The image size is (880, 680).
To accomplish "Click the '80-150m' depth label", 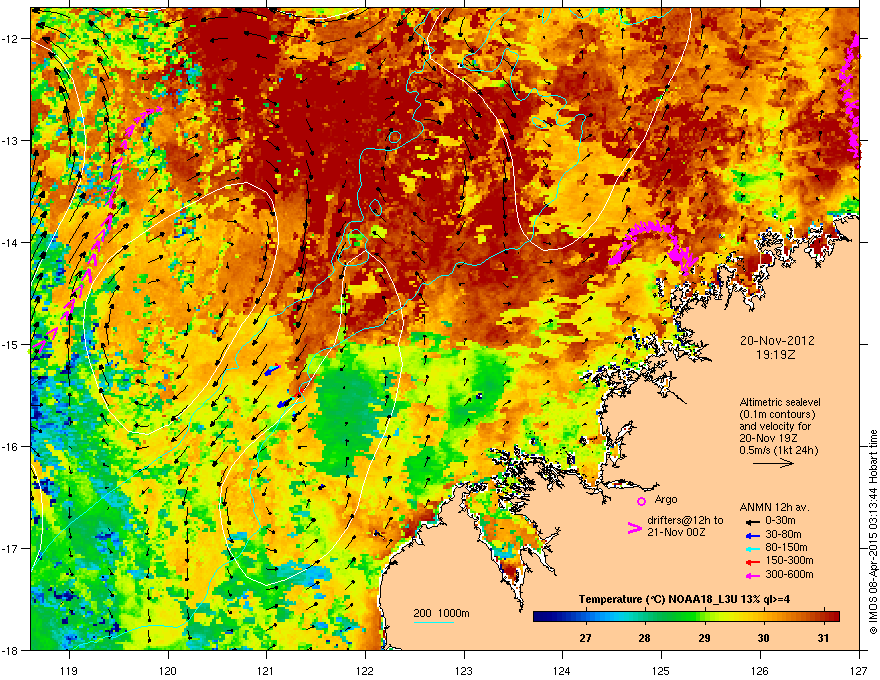I will point(786,547).
